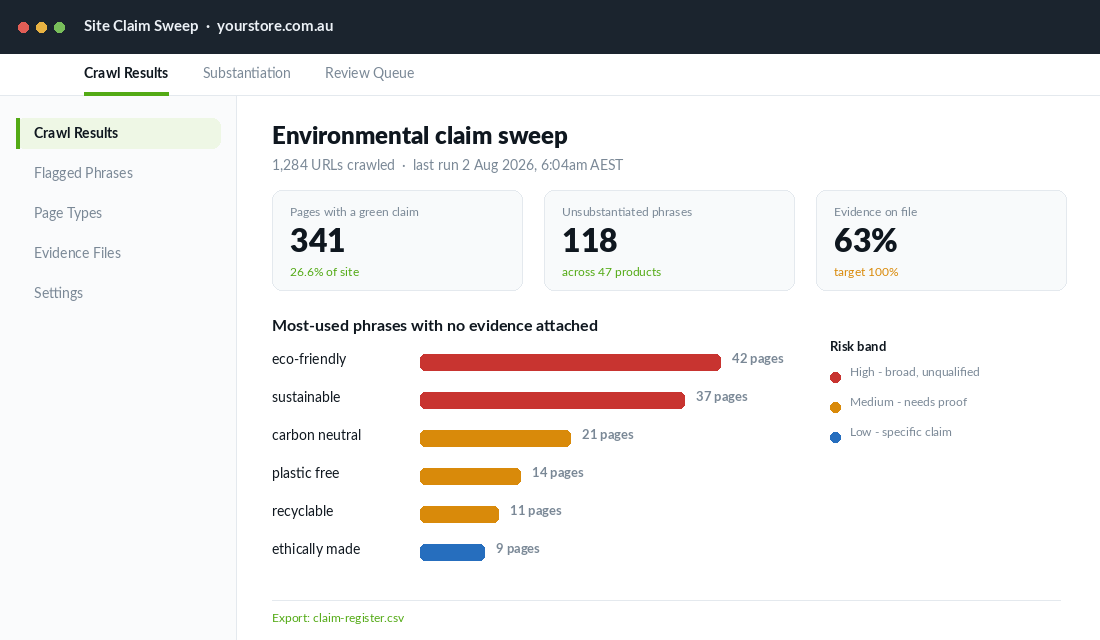Click the 'Risk band' legend heading
Image resolution: width=1100 pixels, height=640 pixels.
(858, 347)
